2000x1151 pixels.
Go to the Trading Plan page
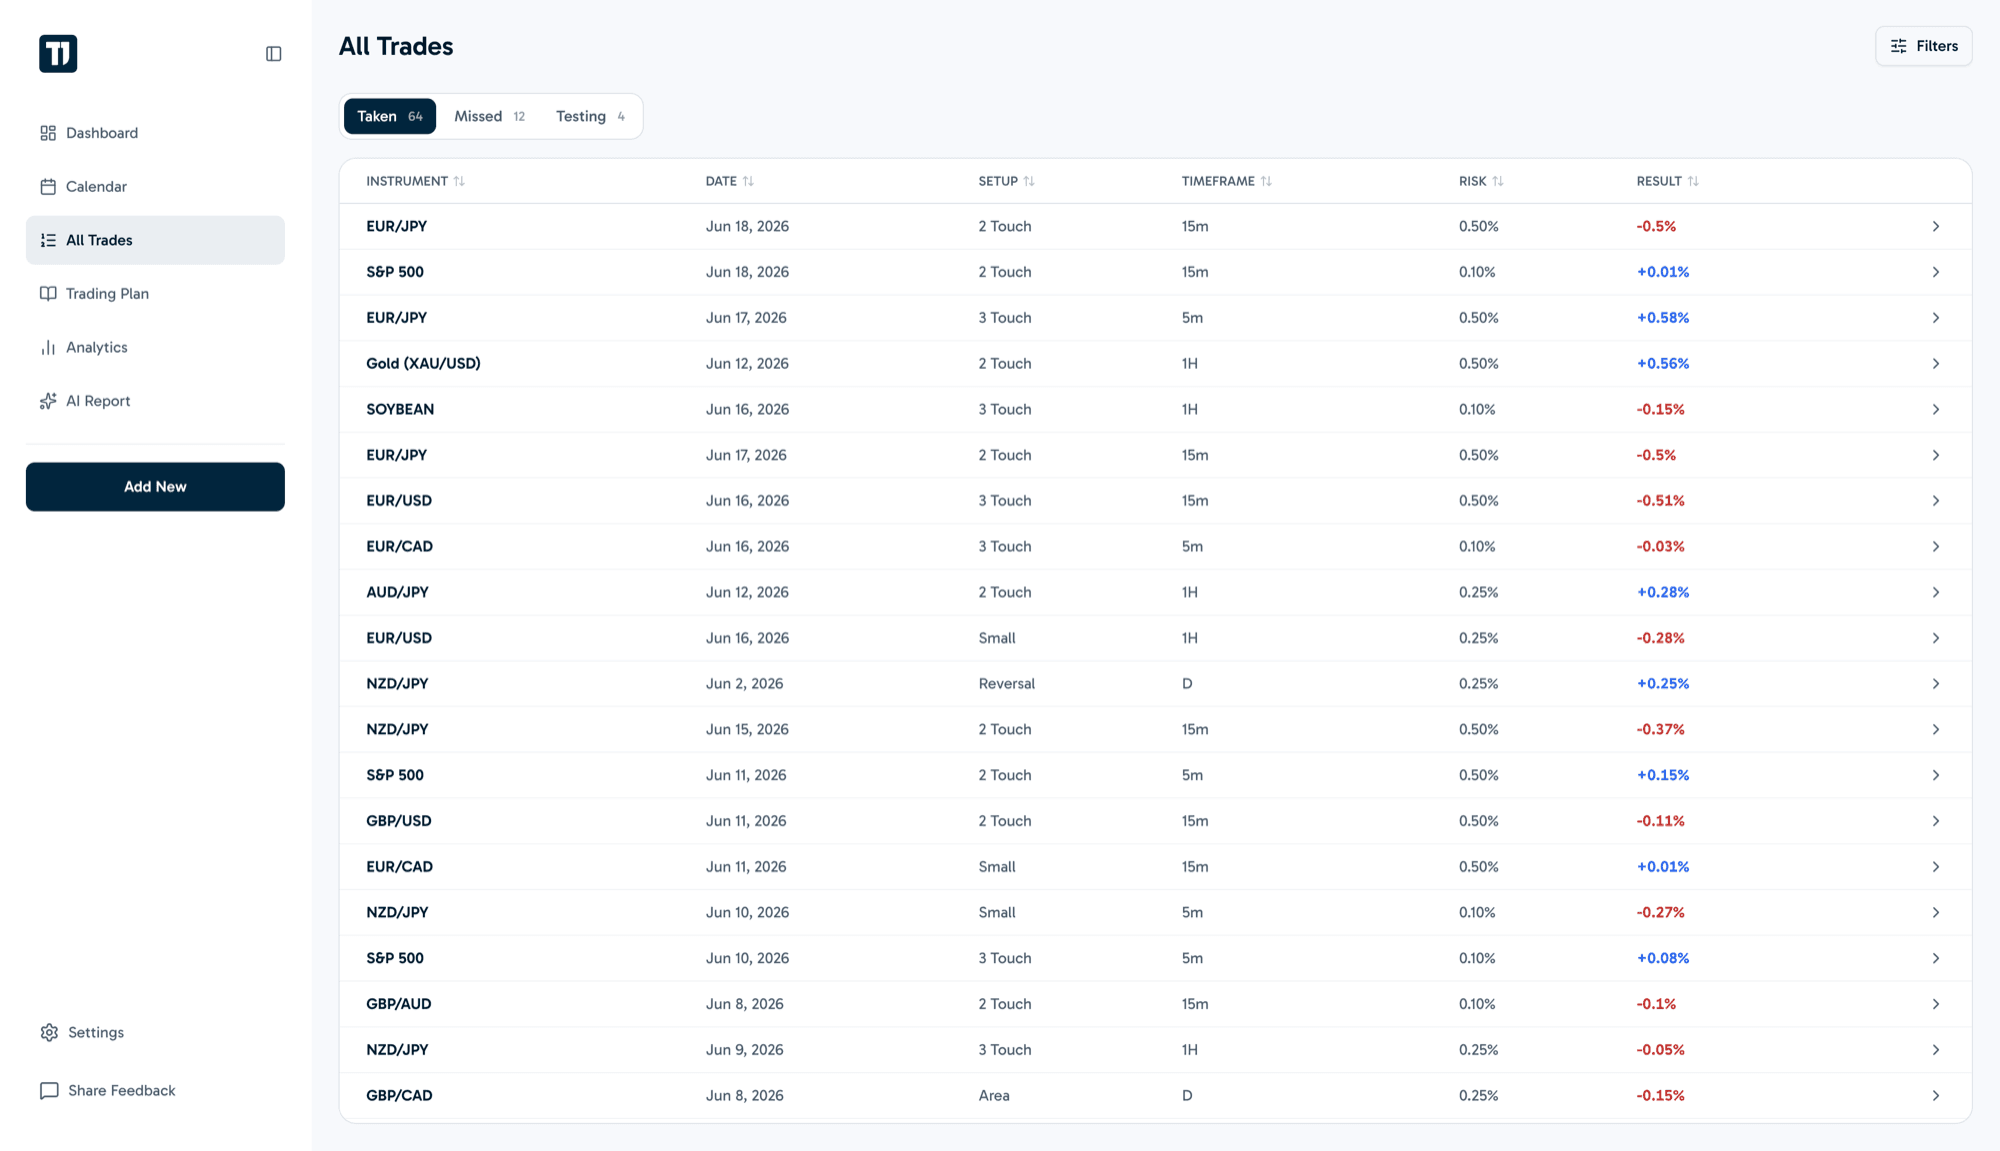pos(155,294)
